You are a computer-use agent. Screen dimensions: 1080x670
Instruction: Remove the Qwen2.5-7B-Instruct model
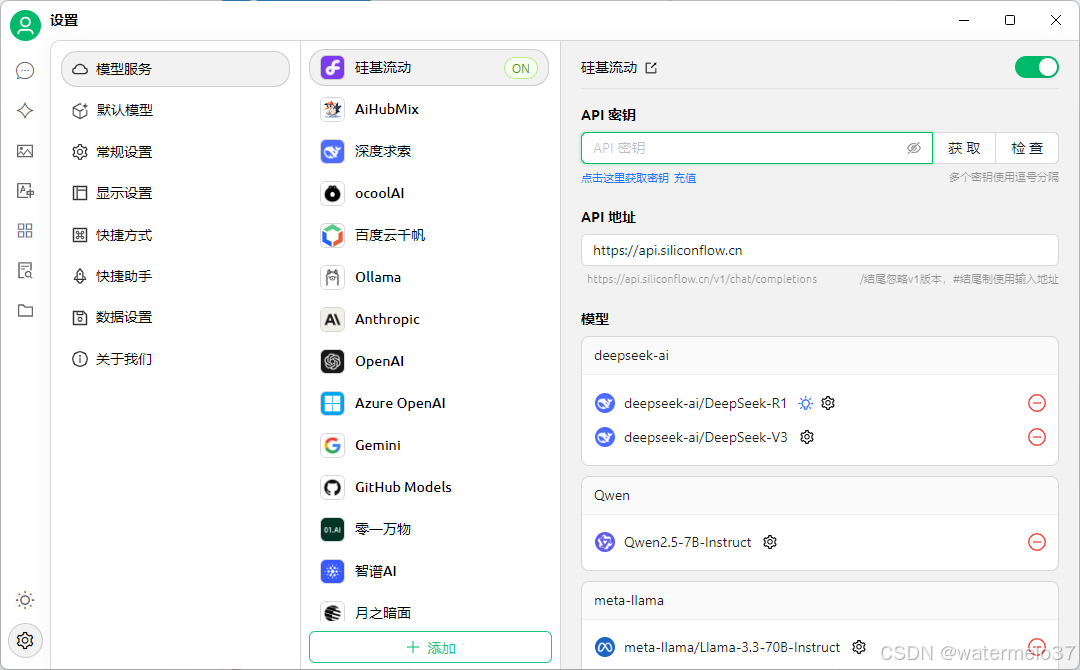1037,542
